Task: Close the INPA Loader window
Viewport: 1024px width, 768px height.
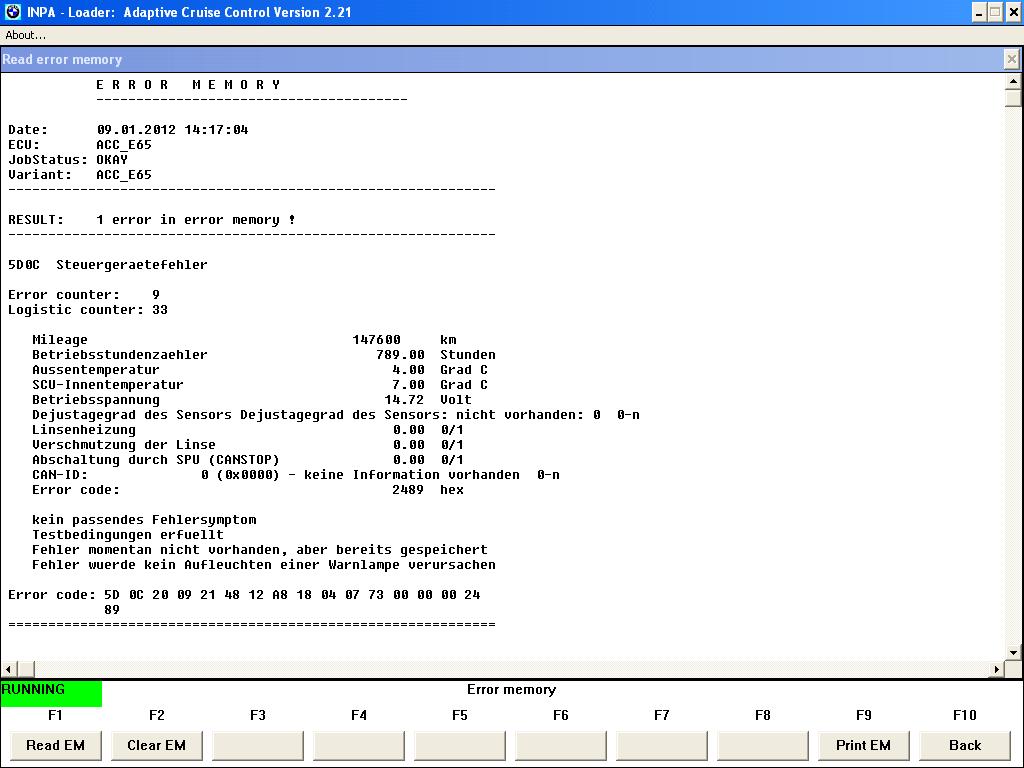Action: tap(1012, 12)
